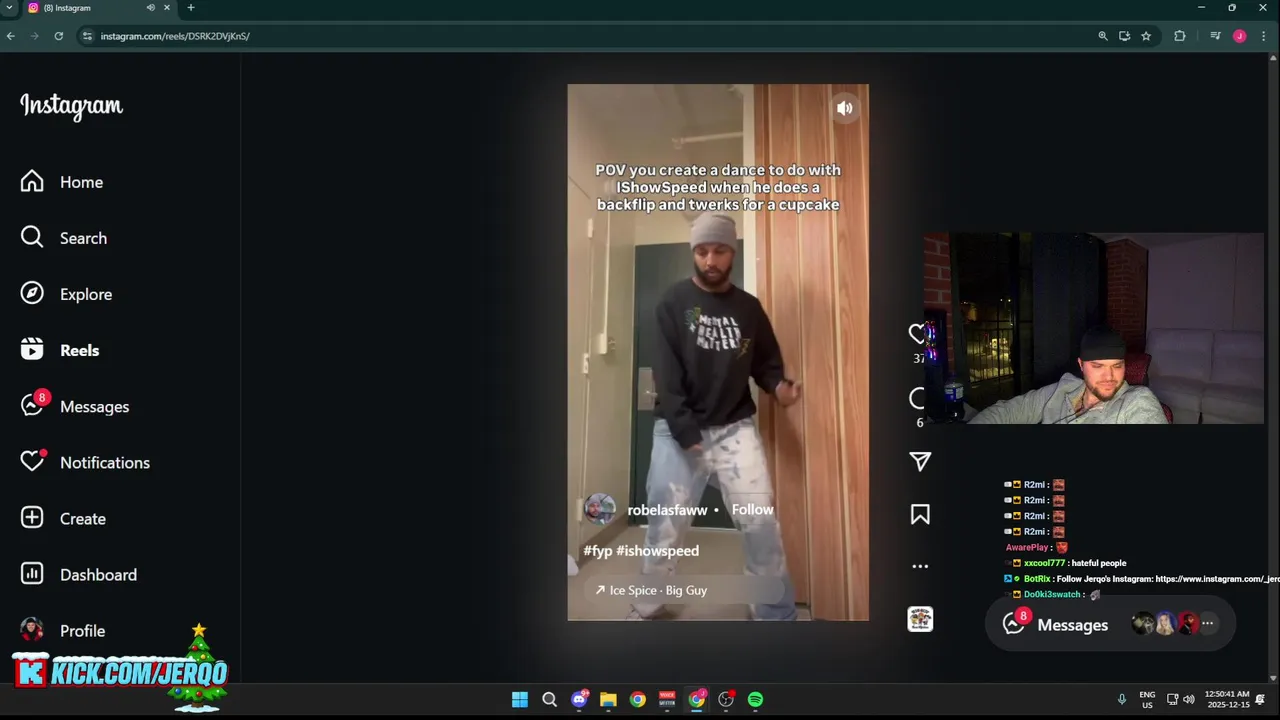Click the taskbar Search icon
The image size is (1280, 720).
click(x=549, y=700)
